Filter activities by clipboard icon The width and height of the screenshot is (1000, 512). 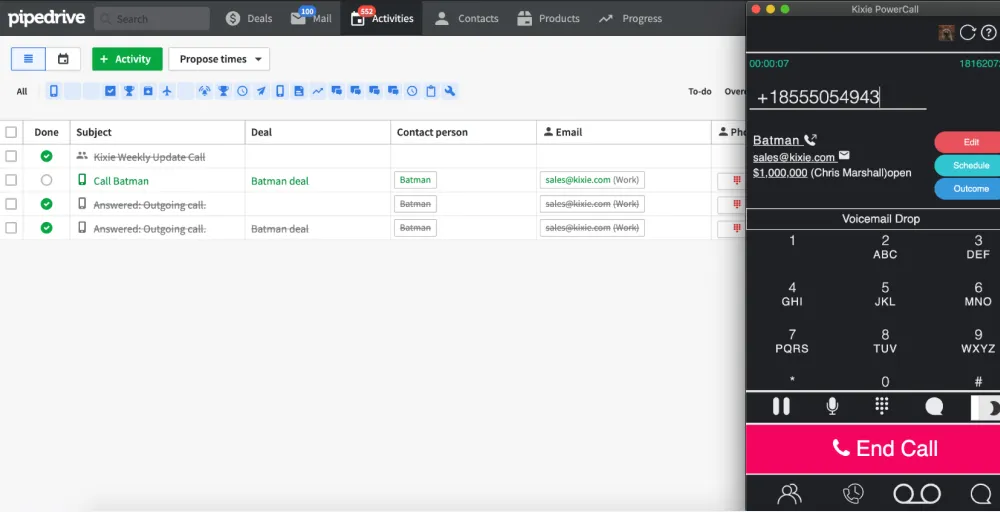[x=431, y=91]
